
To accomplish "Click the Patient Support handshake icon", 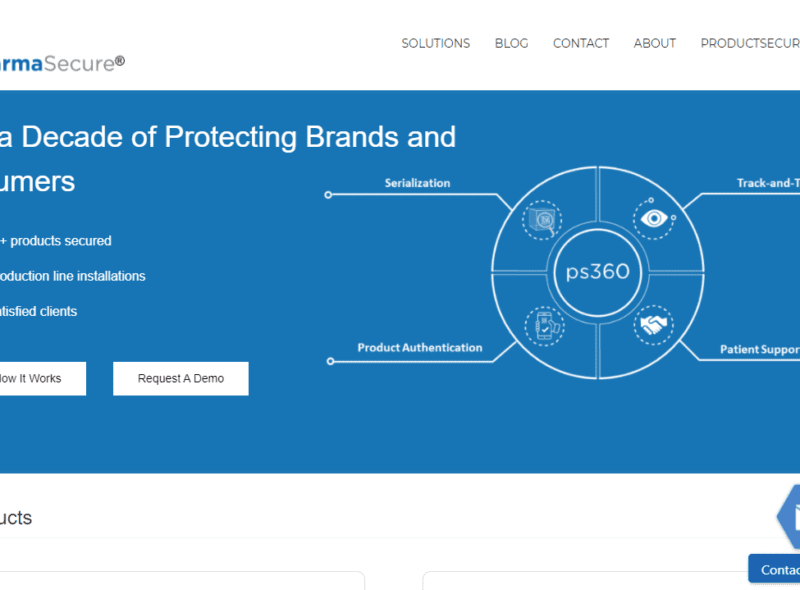I will click(x=654, y=325).
